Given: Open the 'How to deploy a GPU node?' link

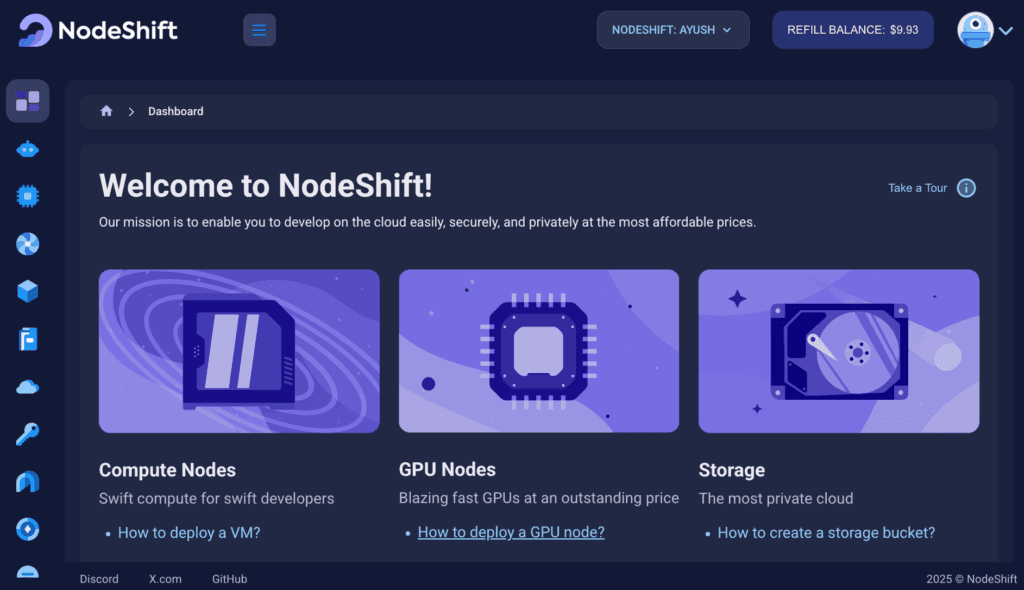Looking at the screenshot, I should (x=511, y=532).
